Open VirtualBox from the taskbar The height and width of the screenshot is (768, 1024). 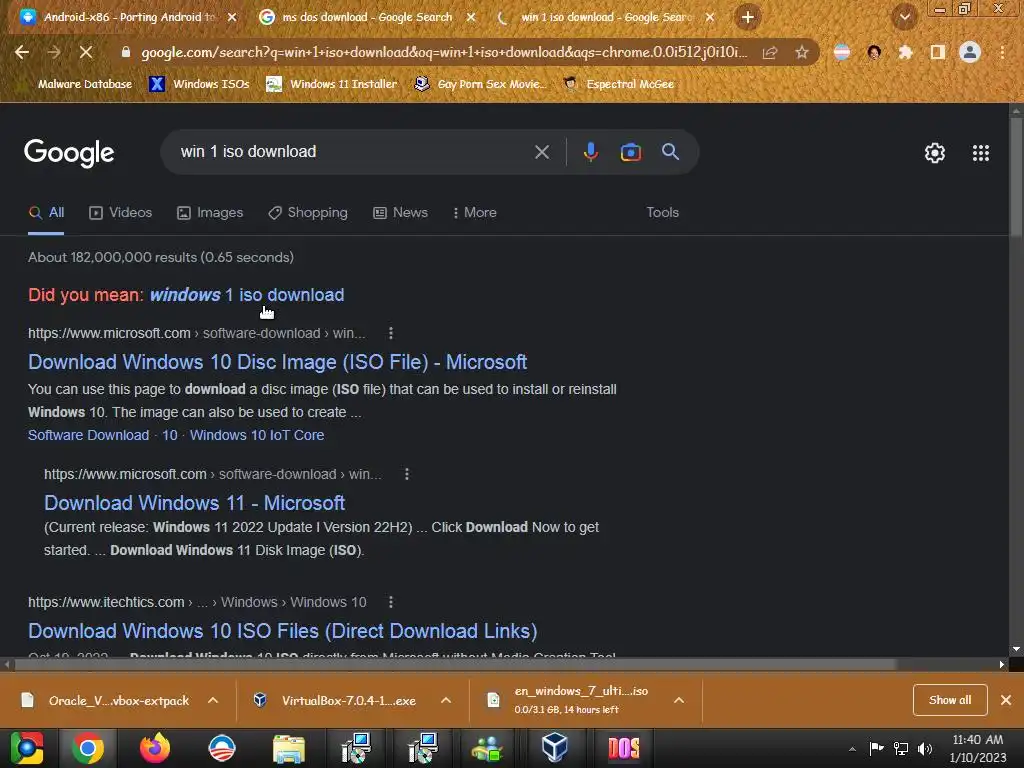(554, 748)
